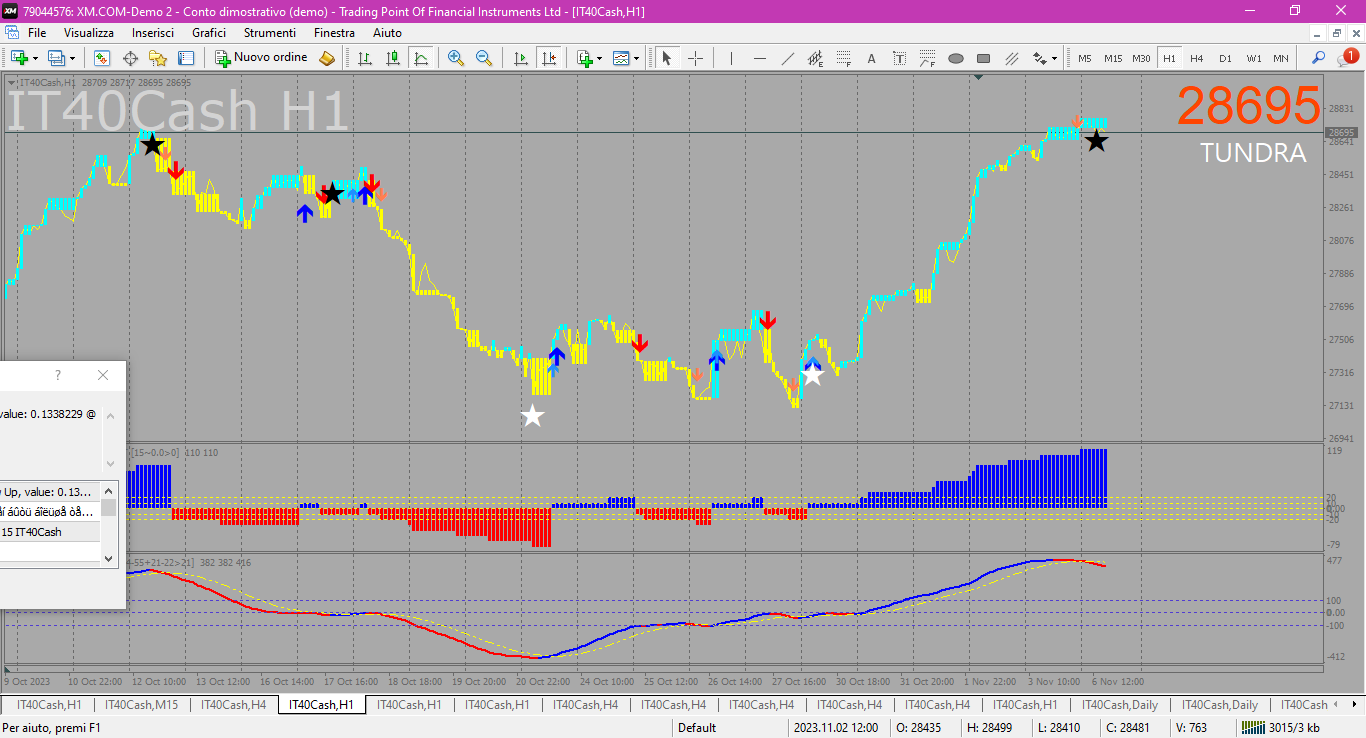Image resolution: width=1366 pixels, height=738 pixels.
Task: Select the trendline tool
Action: (787, 58)
